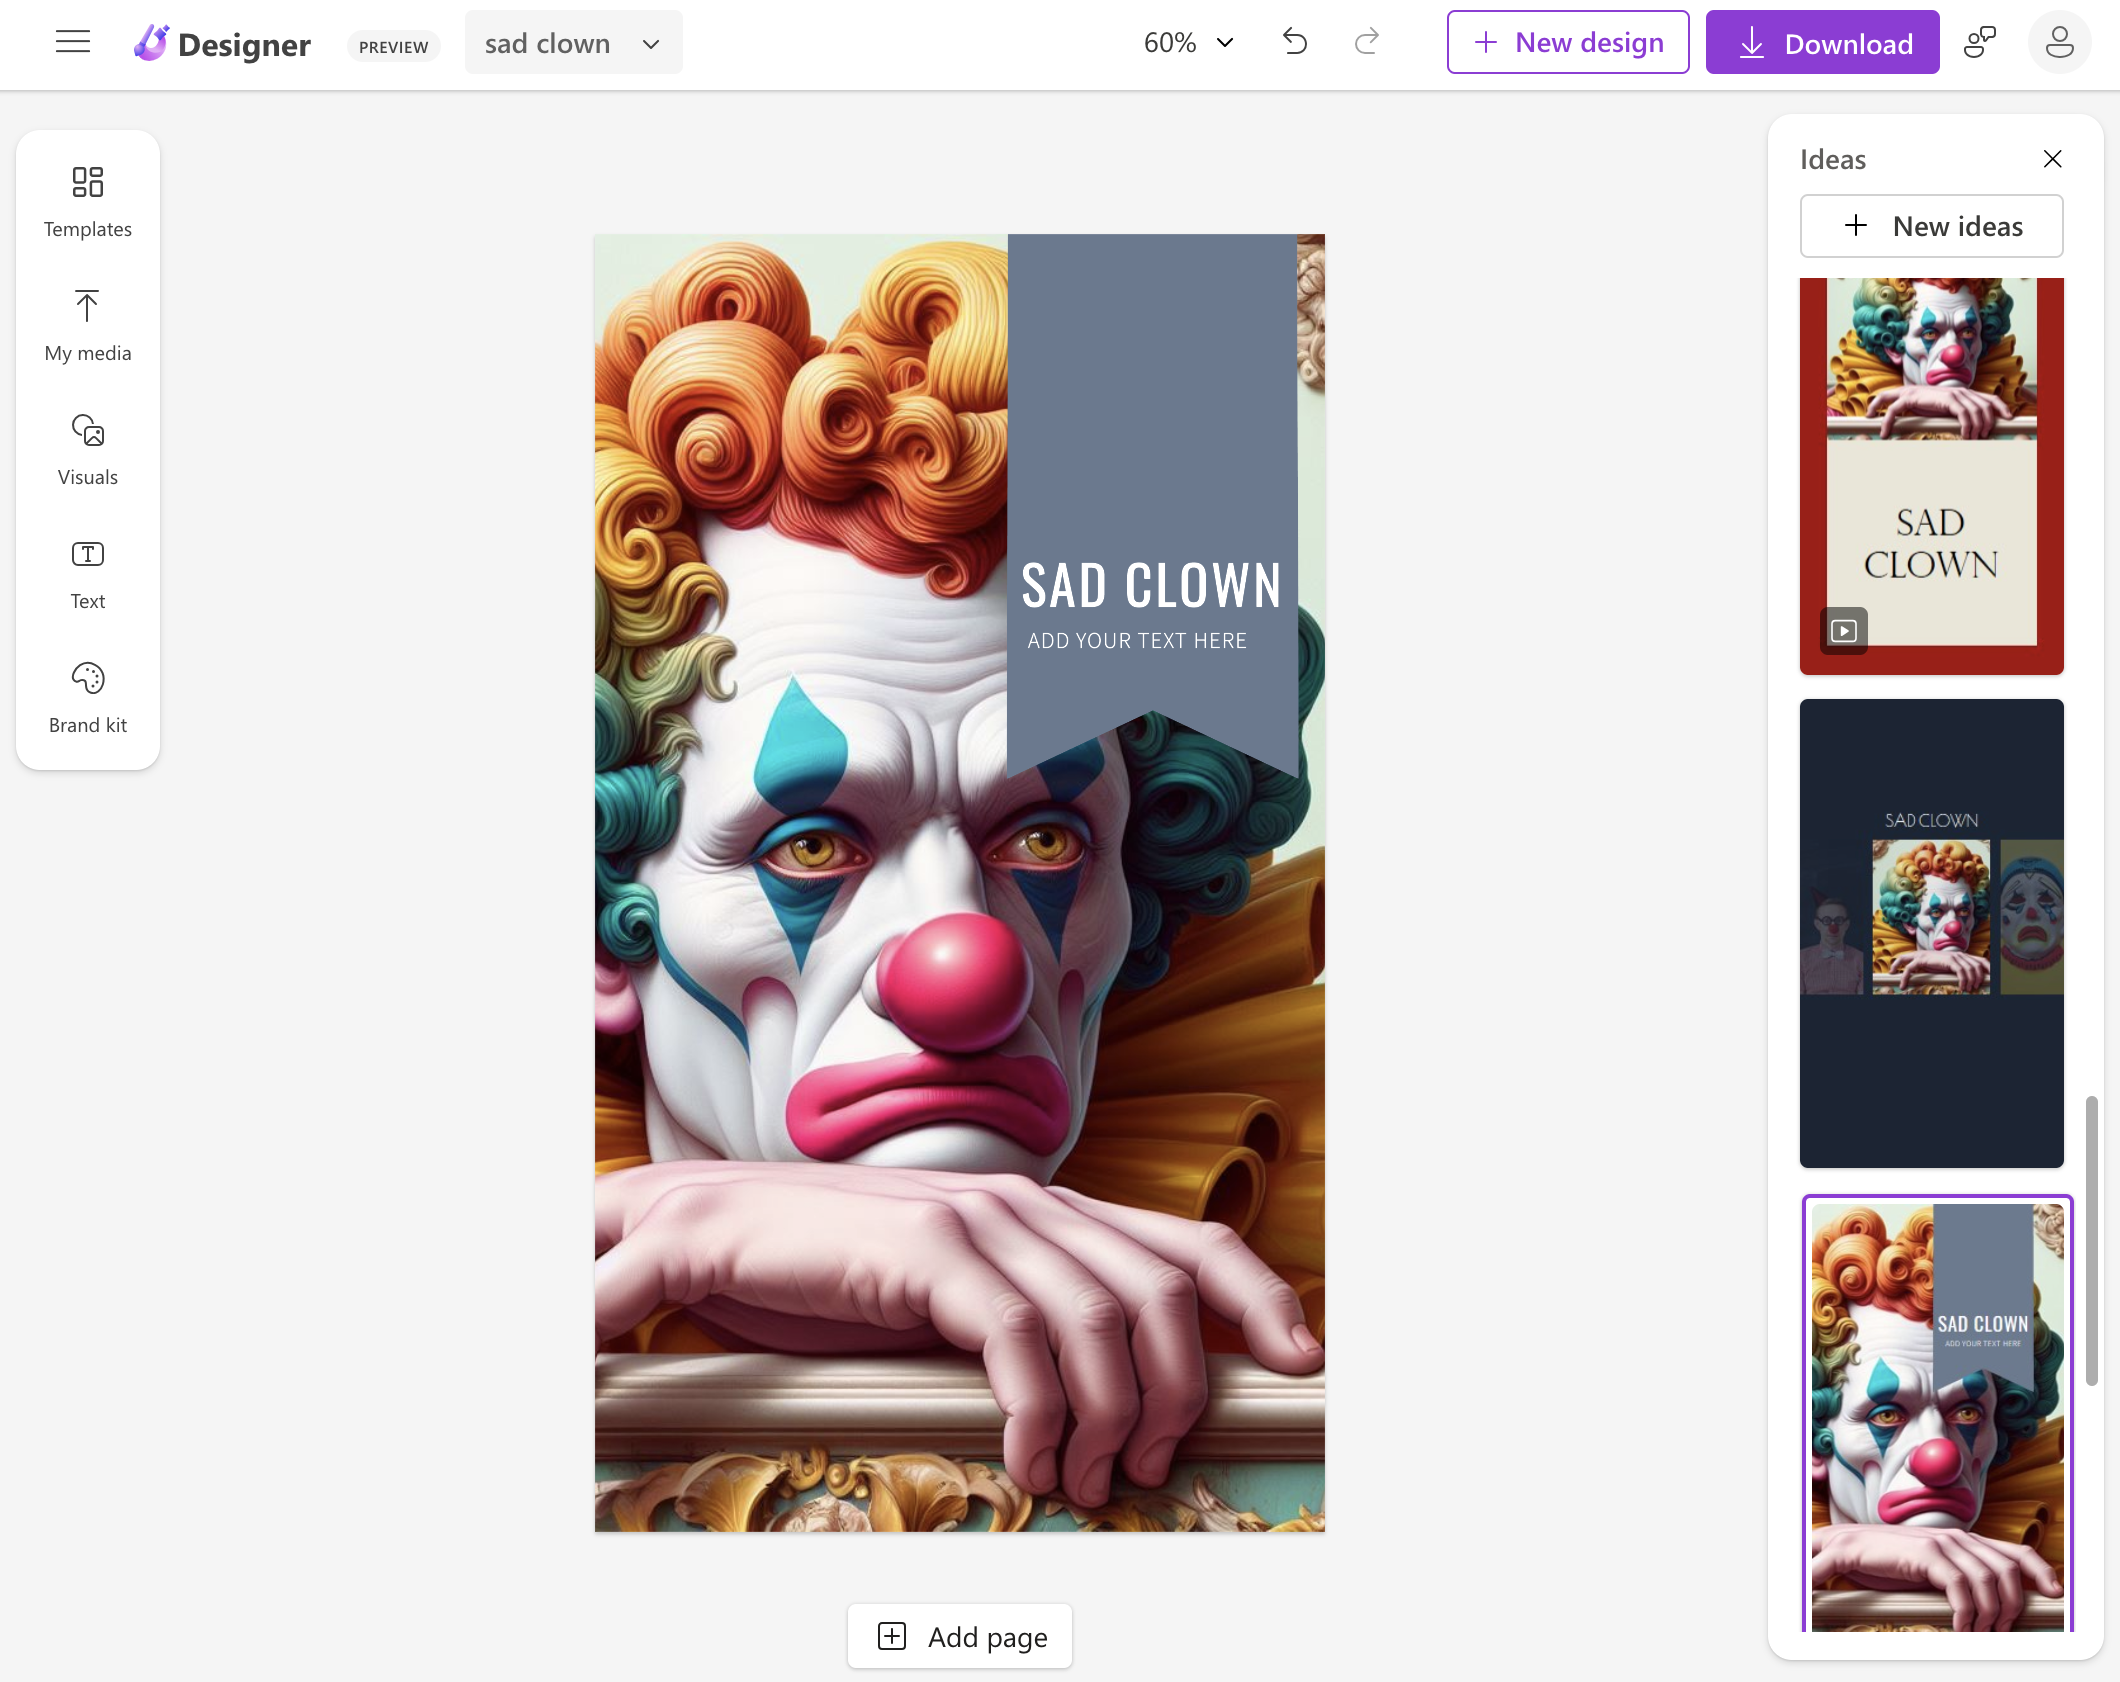The width and height of the screenshot is (2120, 1682).
Task: Select the dark navy collage idea thumbnail
Action: (x=1931, y=932)
